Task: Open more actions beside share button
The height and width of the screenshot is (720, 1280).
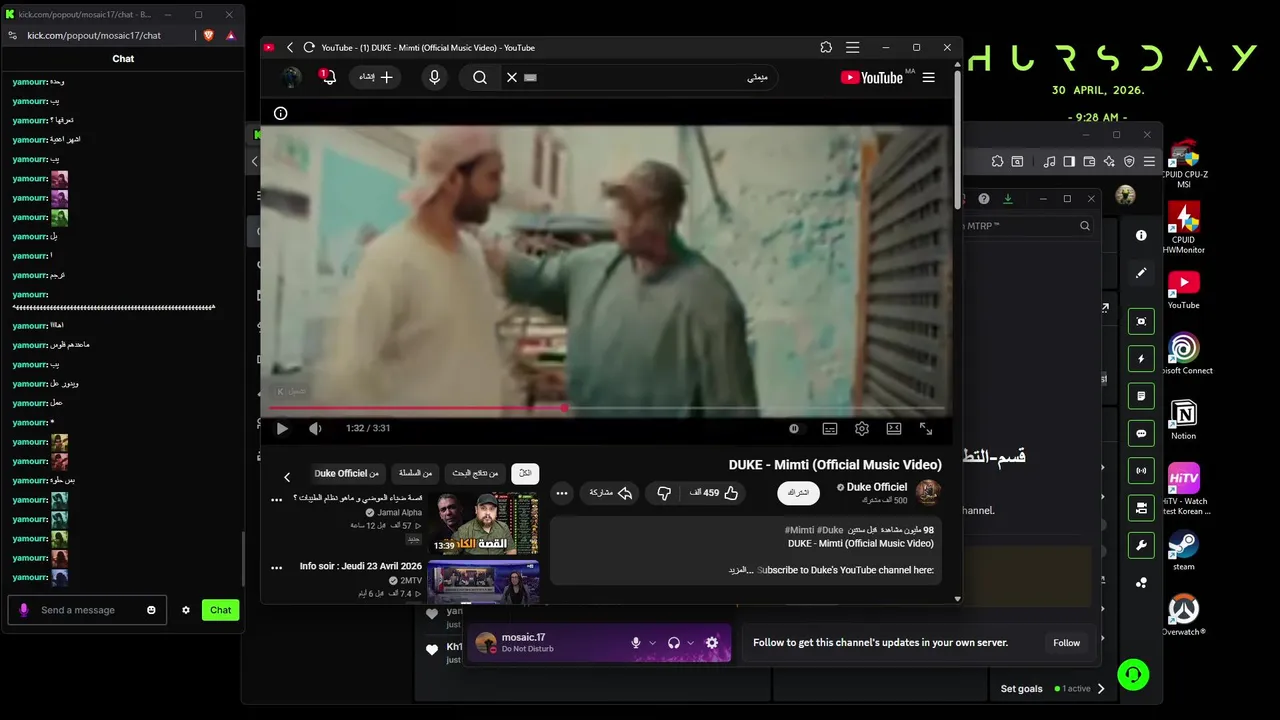Action: [x=562, y=493]
